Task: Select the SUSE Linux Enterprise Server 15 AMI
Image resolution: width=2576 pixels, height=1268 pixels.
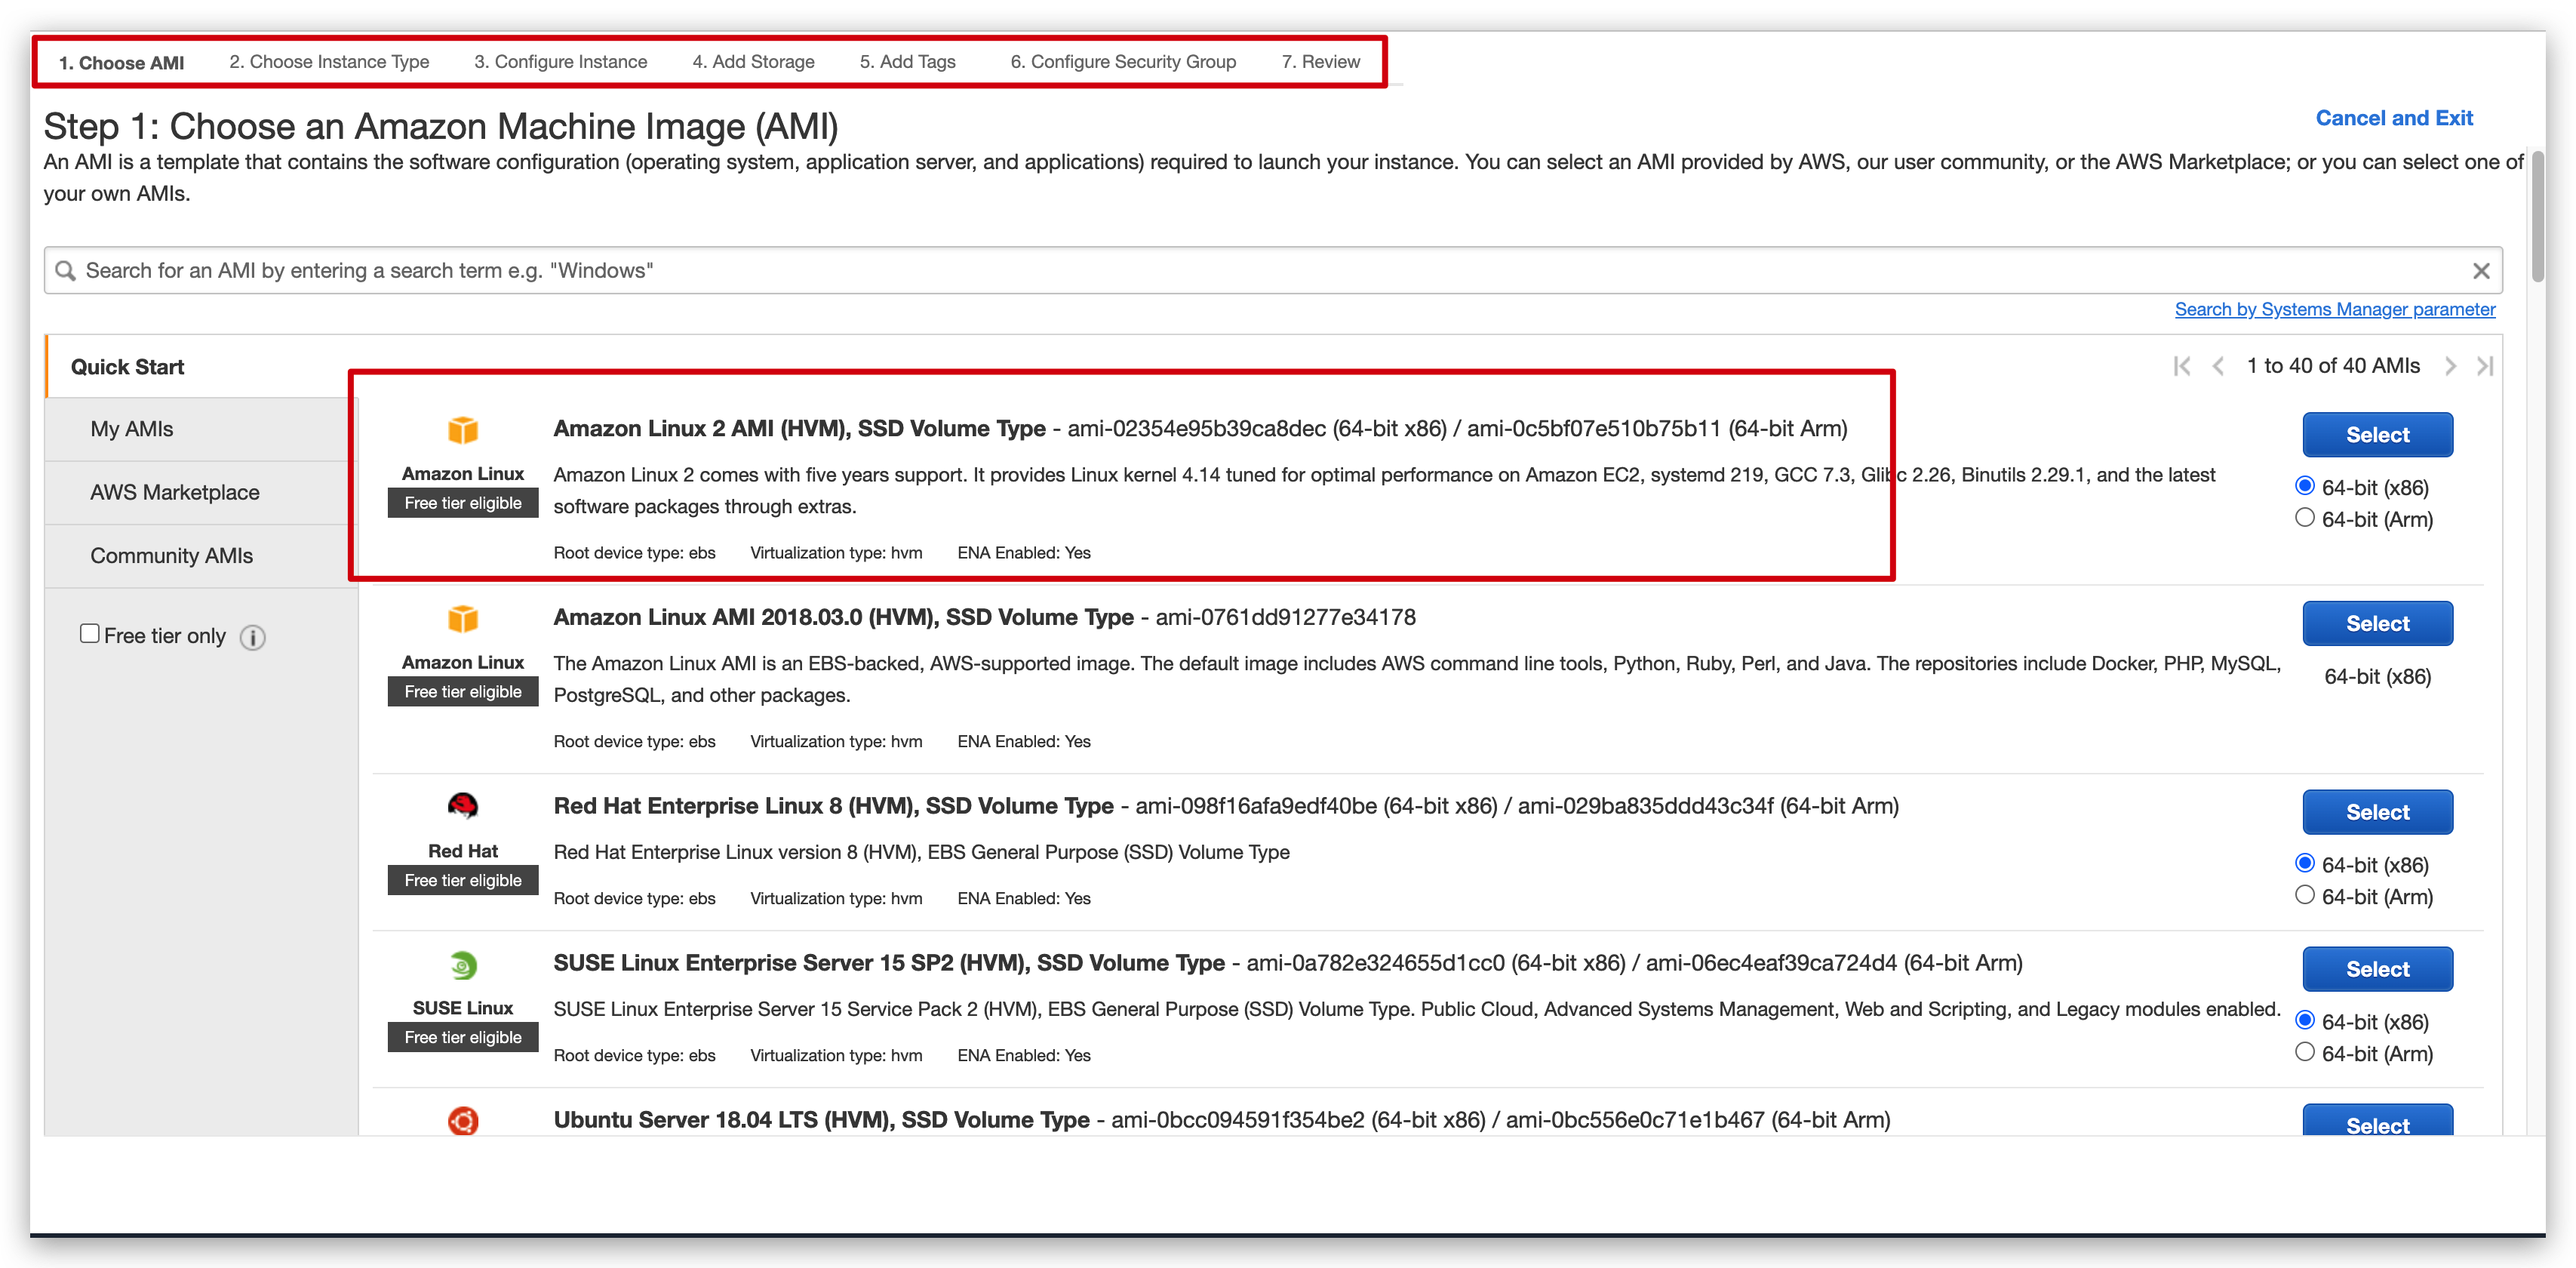Action: [2378, 970]
